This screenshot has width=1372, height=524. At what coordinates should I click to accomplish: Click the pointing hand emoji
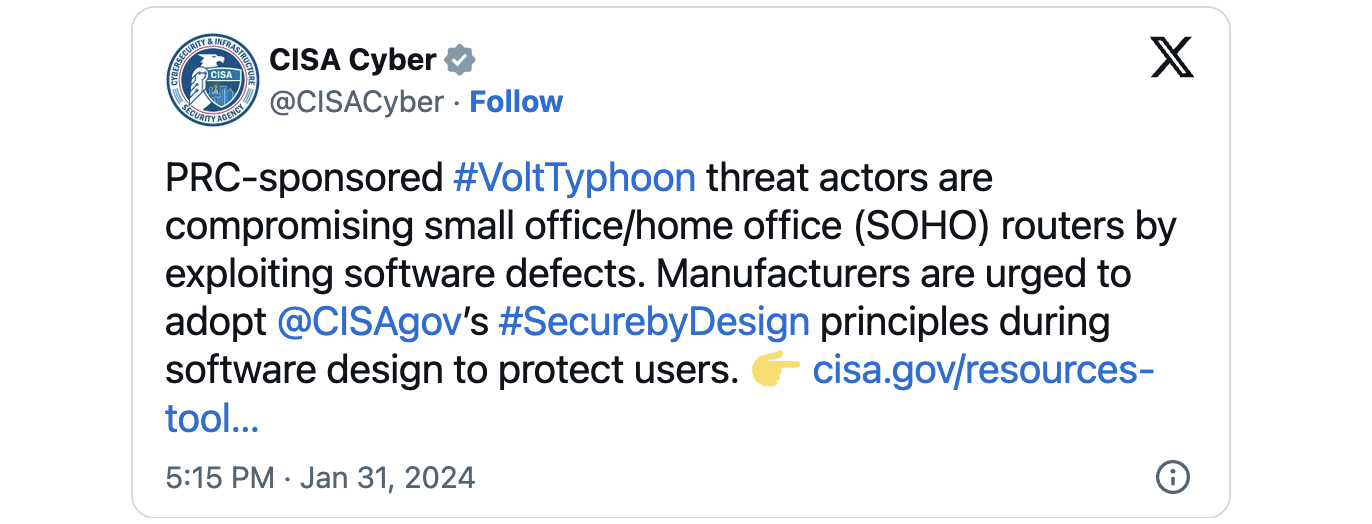click(775, 372)
